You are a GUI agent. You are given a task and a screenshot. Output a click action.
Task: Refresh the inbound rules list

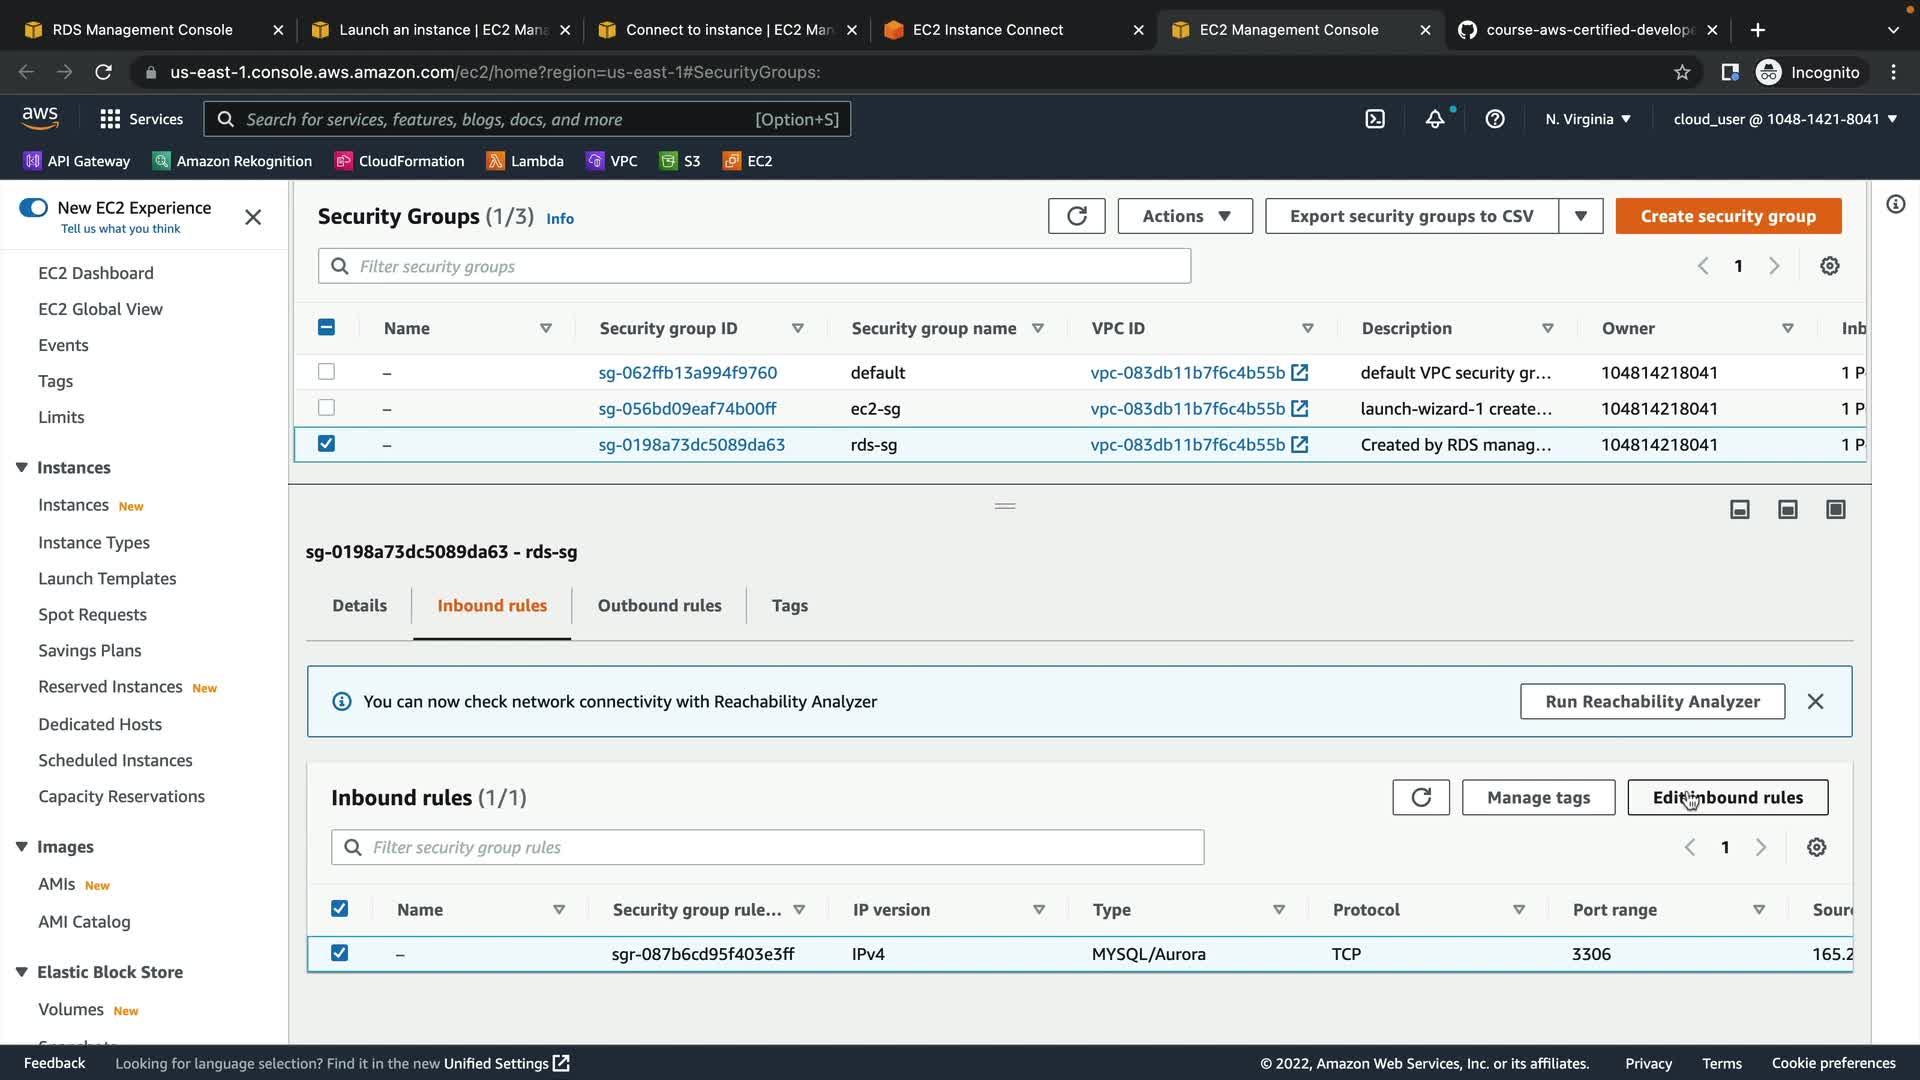tap(1420, 797)
